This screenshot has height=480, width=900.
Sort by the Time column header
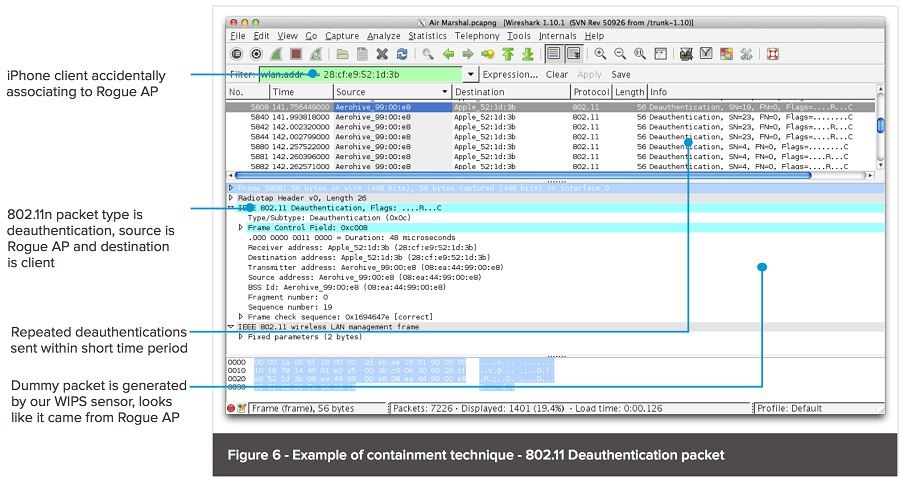(302, 92)
